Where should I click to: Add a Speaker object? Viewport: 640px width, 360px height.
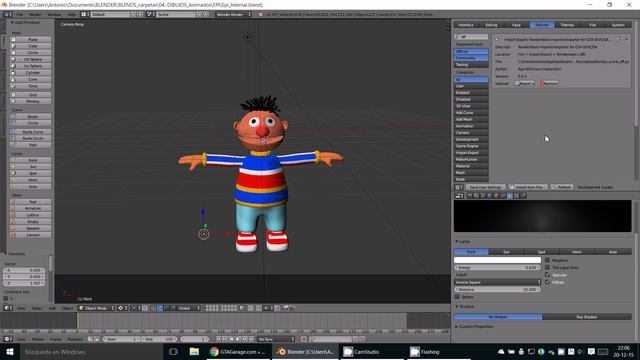pos(31,228)
